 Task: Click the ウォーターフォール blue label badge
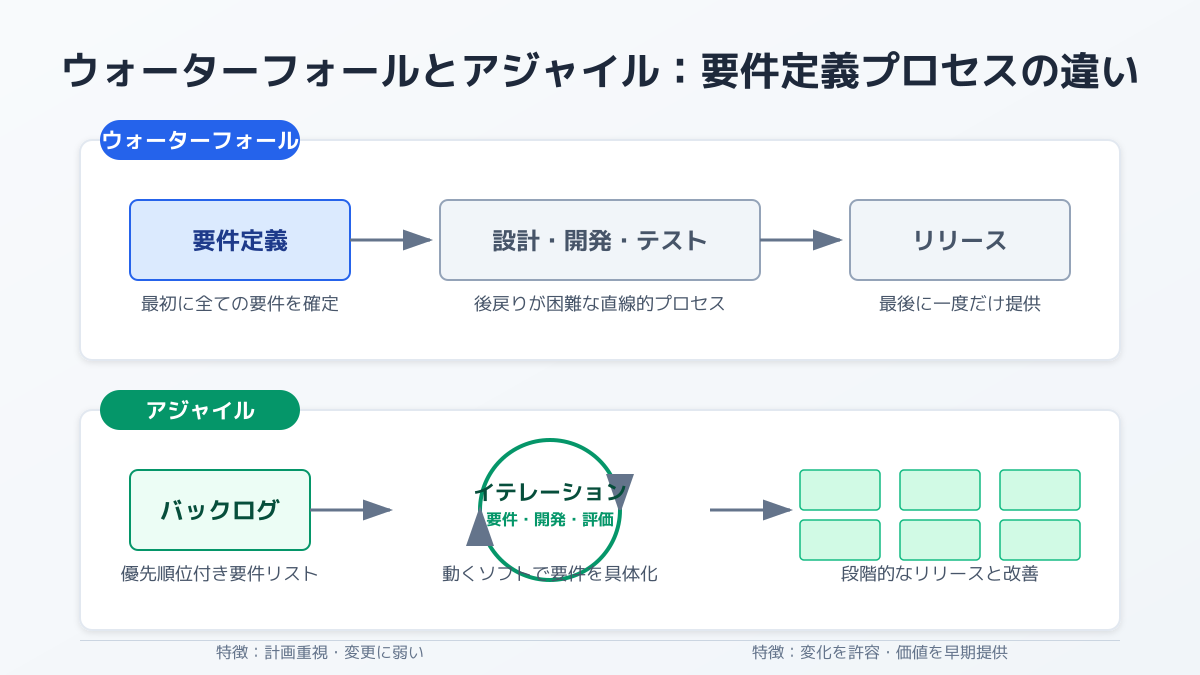200,140
